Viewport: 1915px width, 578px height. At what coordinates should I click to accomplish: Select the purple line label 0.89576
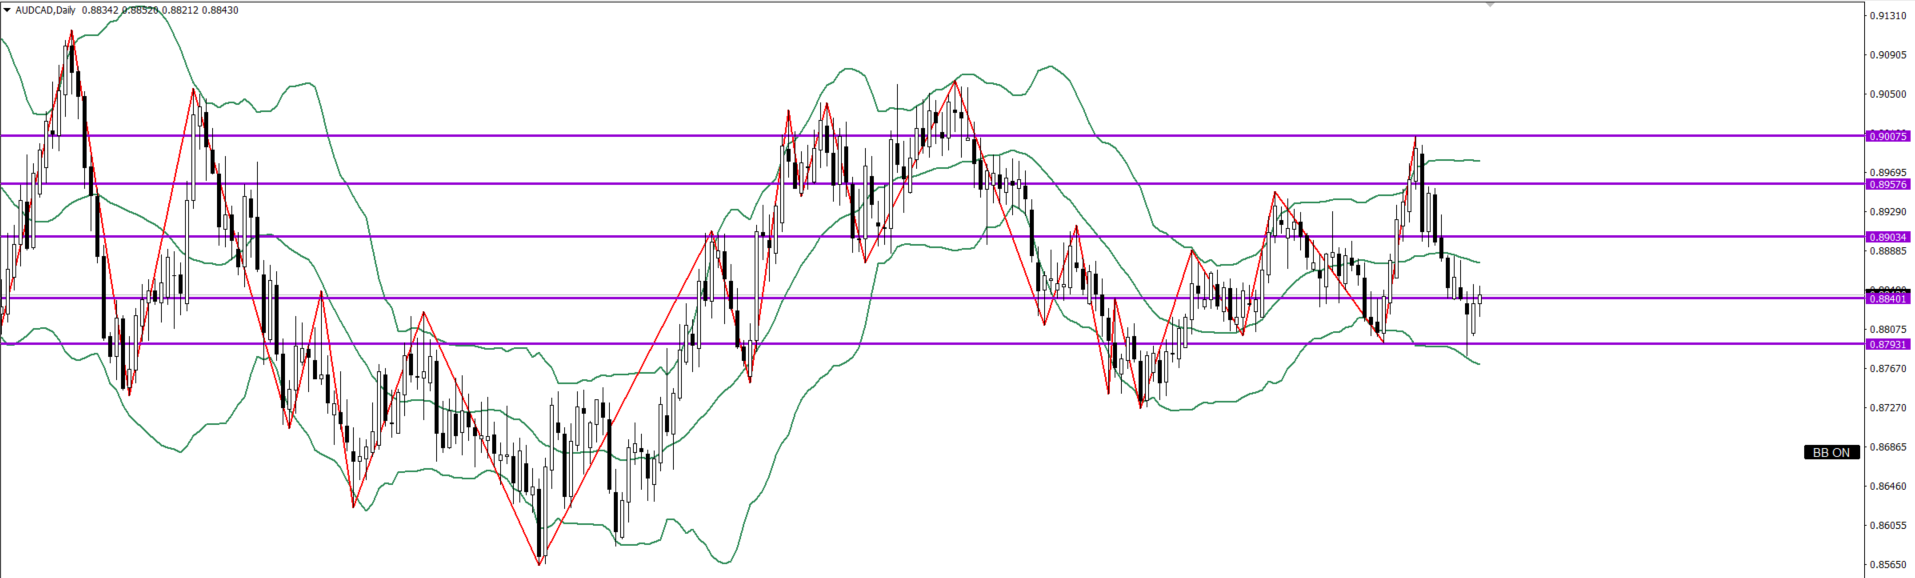point(1888,184)
